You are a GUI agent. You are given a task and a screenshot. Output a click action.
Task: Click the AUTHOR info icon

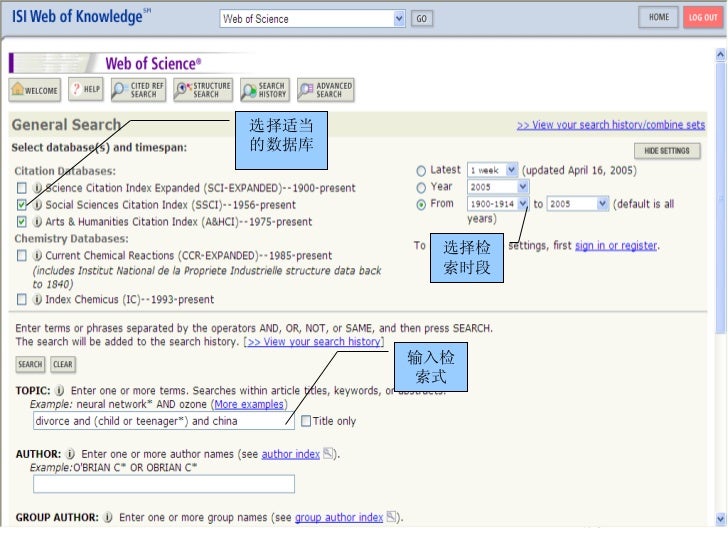click(x=70, y=454)
